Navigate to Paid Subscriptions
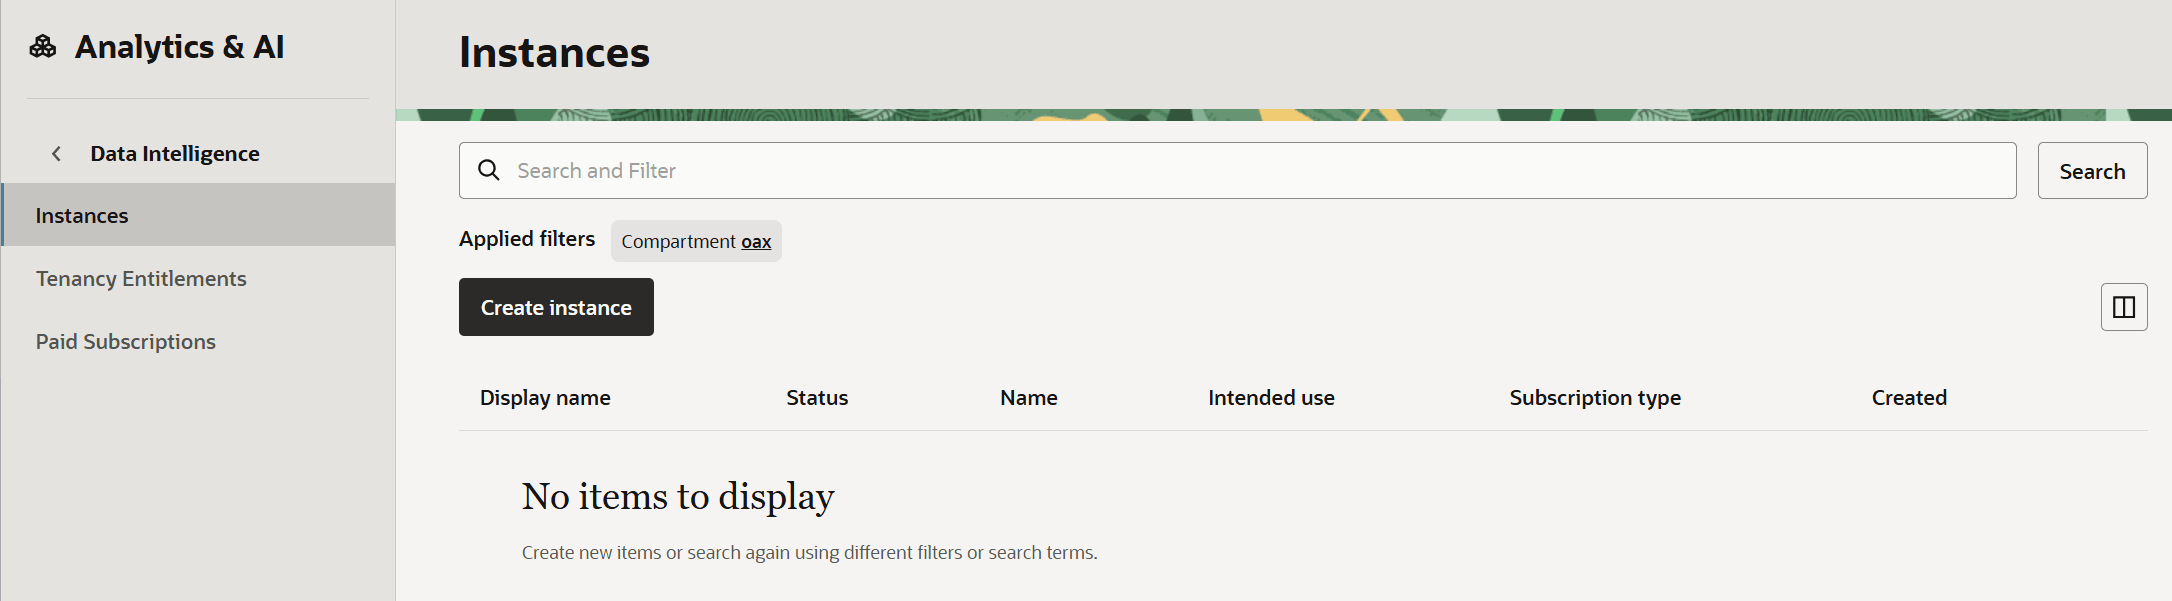 [x=126, y=342]
